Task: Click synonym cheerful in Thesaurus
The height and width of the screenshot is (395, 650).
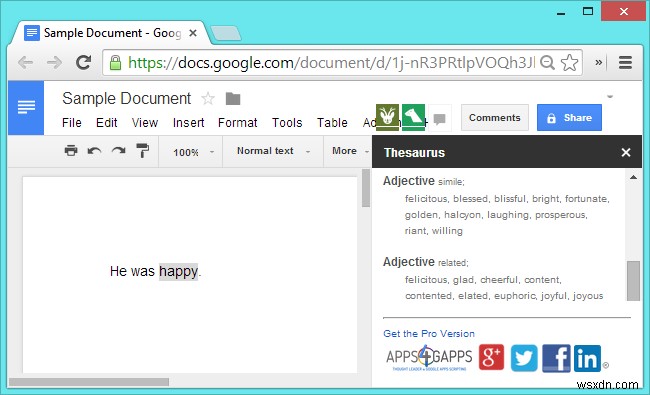Action: point(499,280)
